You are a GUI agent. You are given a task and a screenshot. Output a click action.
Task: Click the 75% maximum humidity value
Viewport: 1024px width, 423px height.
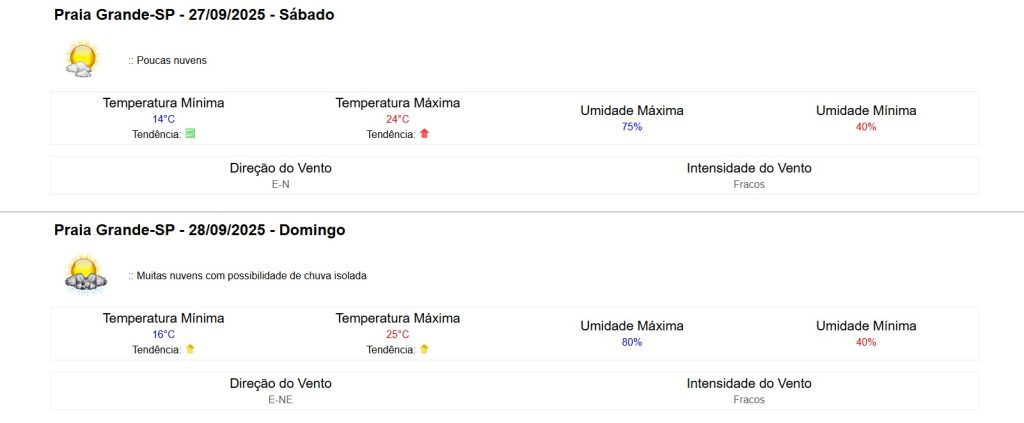(x=631, y=127)
